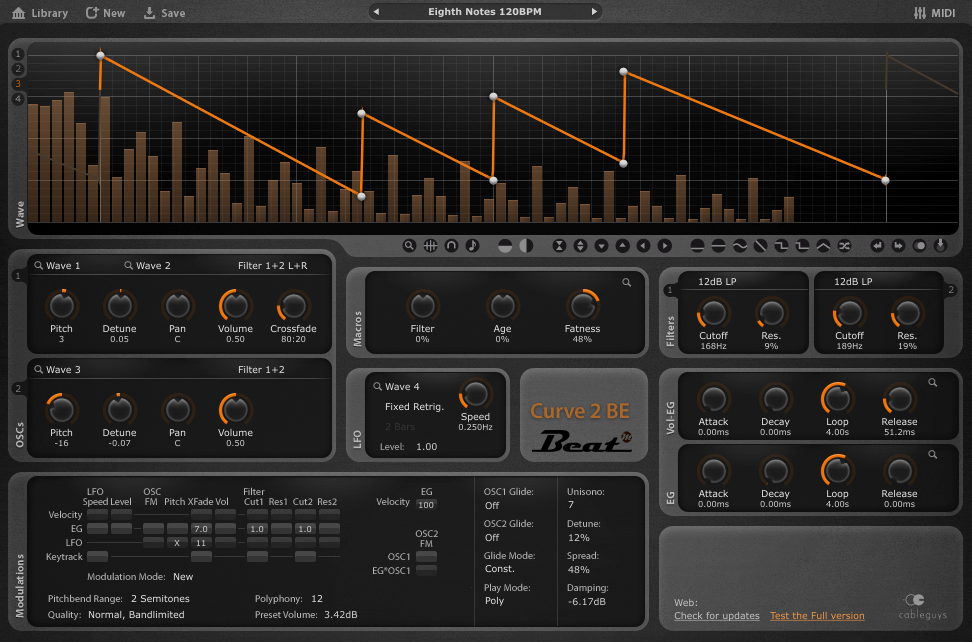Select waveform slot 3
Viewport: 972px width, 642px height.
pyautogui.click(x=18, y=84)
